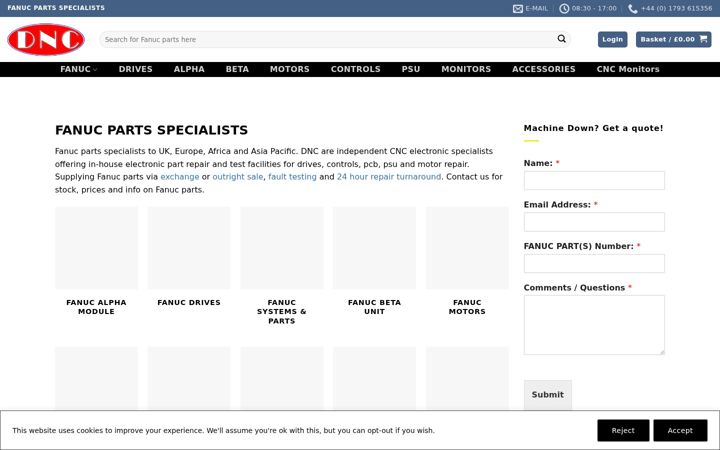Reject cookies in the banner

[623, 430]
